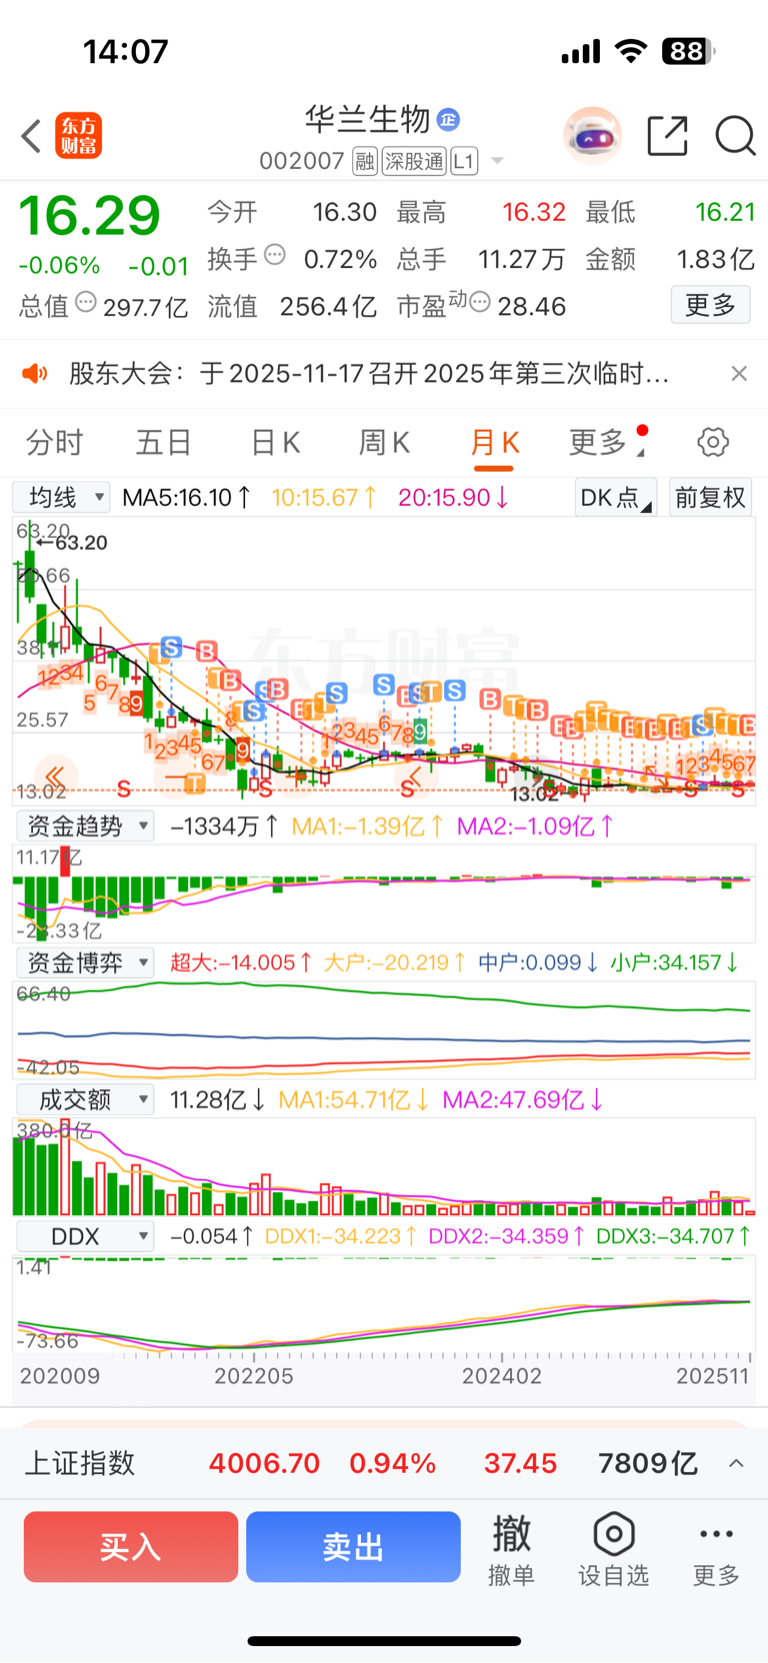The height and width of the screenshot is (1663, 768).
Task: Open the 资金趋势 indicator dropdown
Action: [x=84, y=826]
